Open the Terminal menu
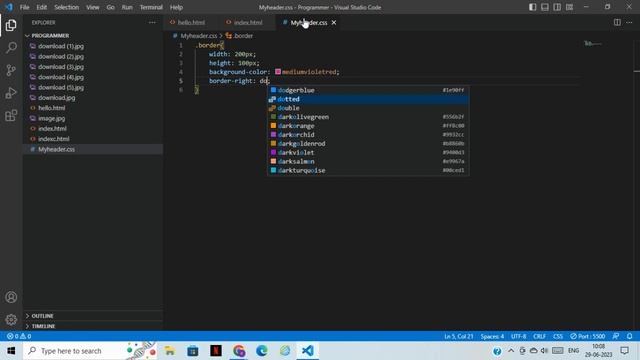This screenshot has height=360, width=640. point(151,7)
